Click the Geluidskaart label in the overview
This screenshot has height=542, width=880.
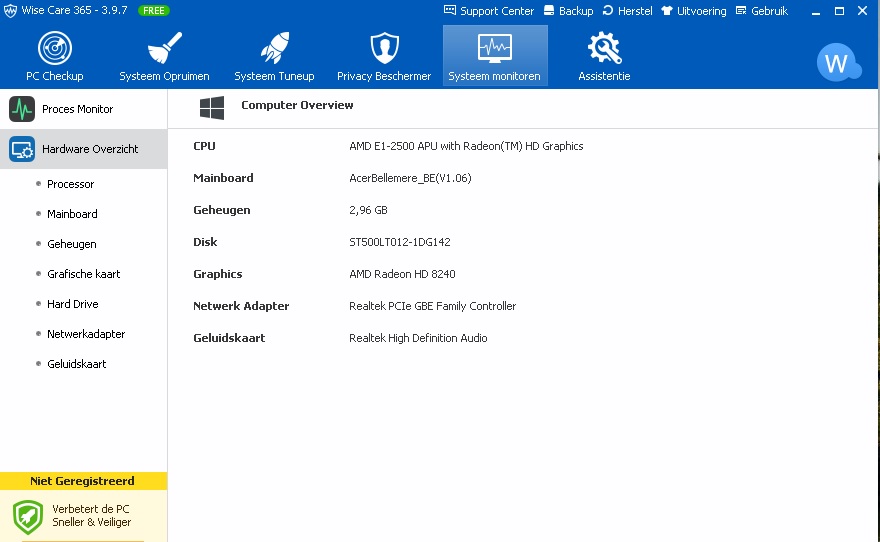[x=229, y=338]
